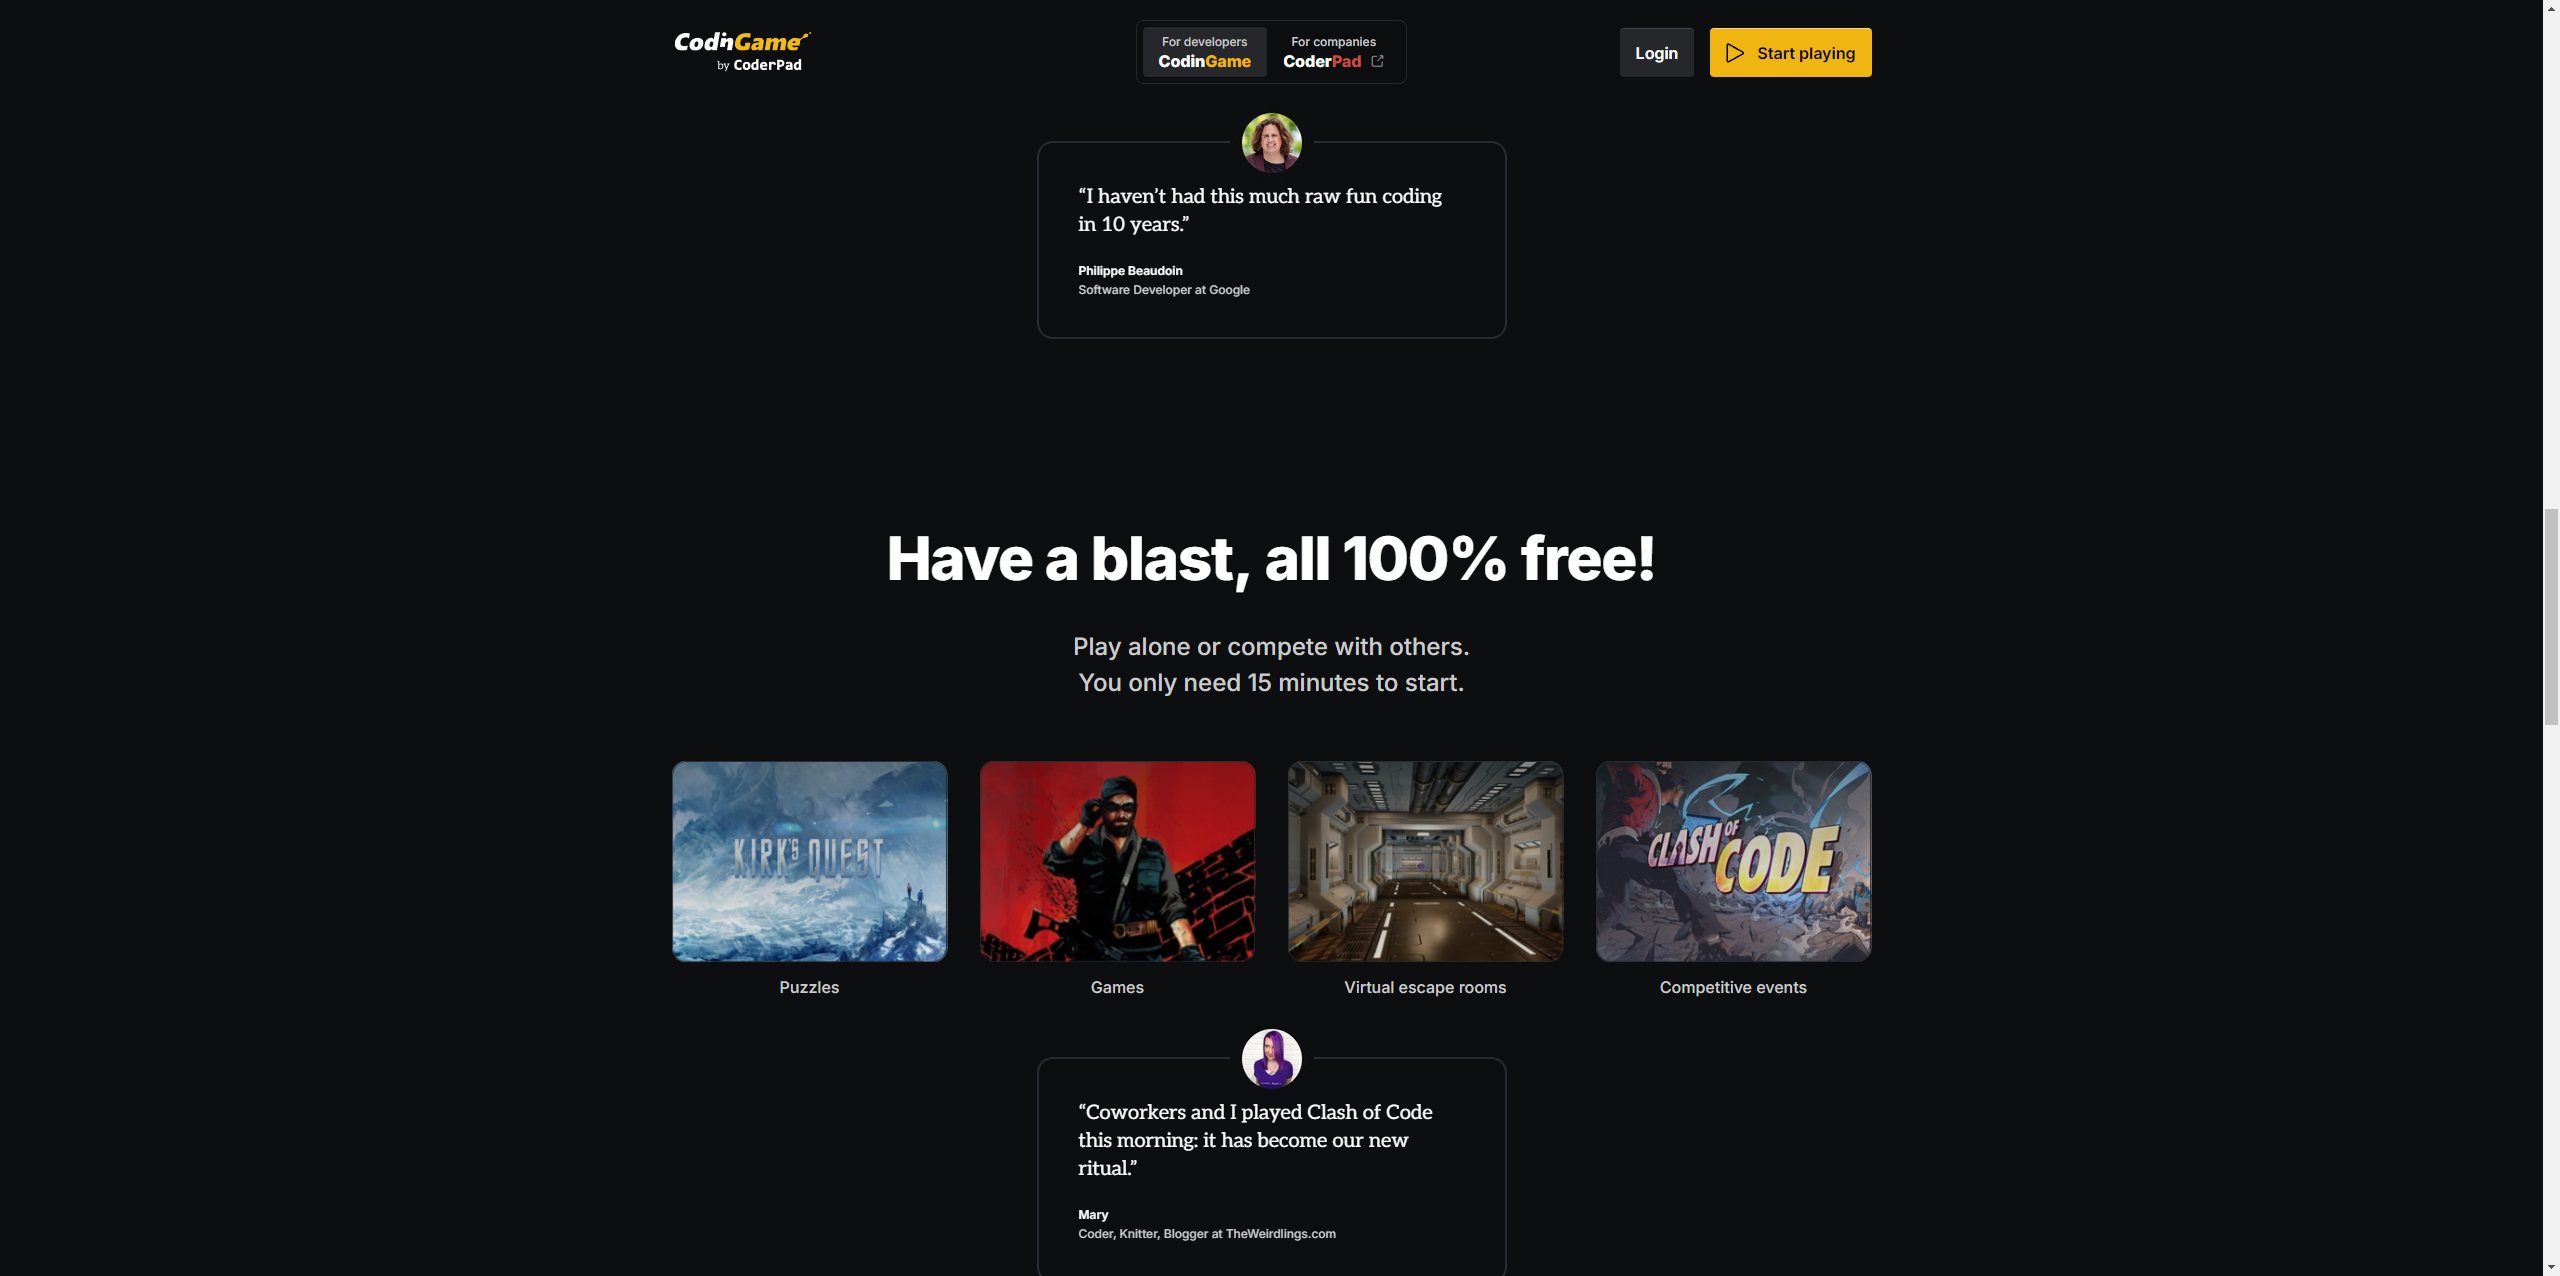
Task: Click the scrollbar down arrow
Action: 2551,1267
